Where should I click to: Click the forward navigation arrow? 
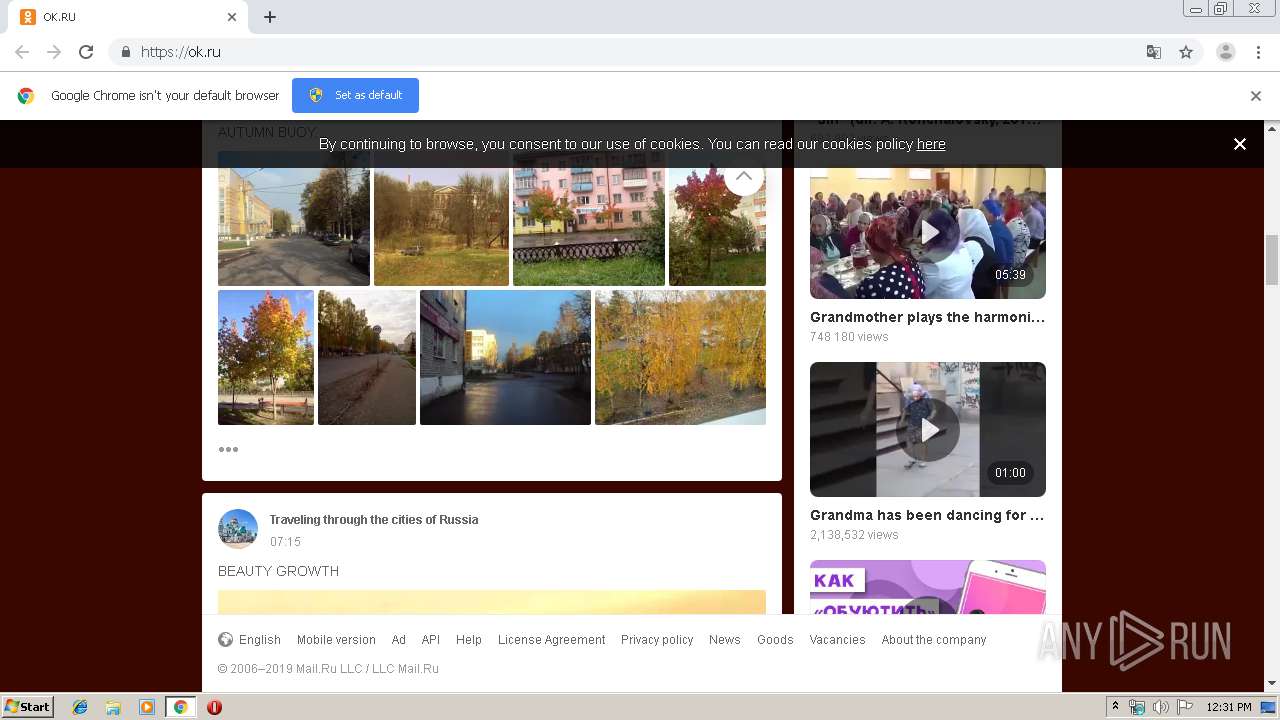coord(54,52)
